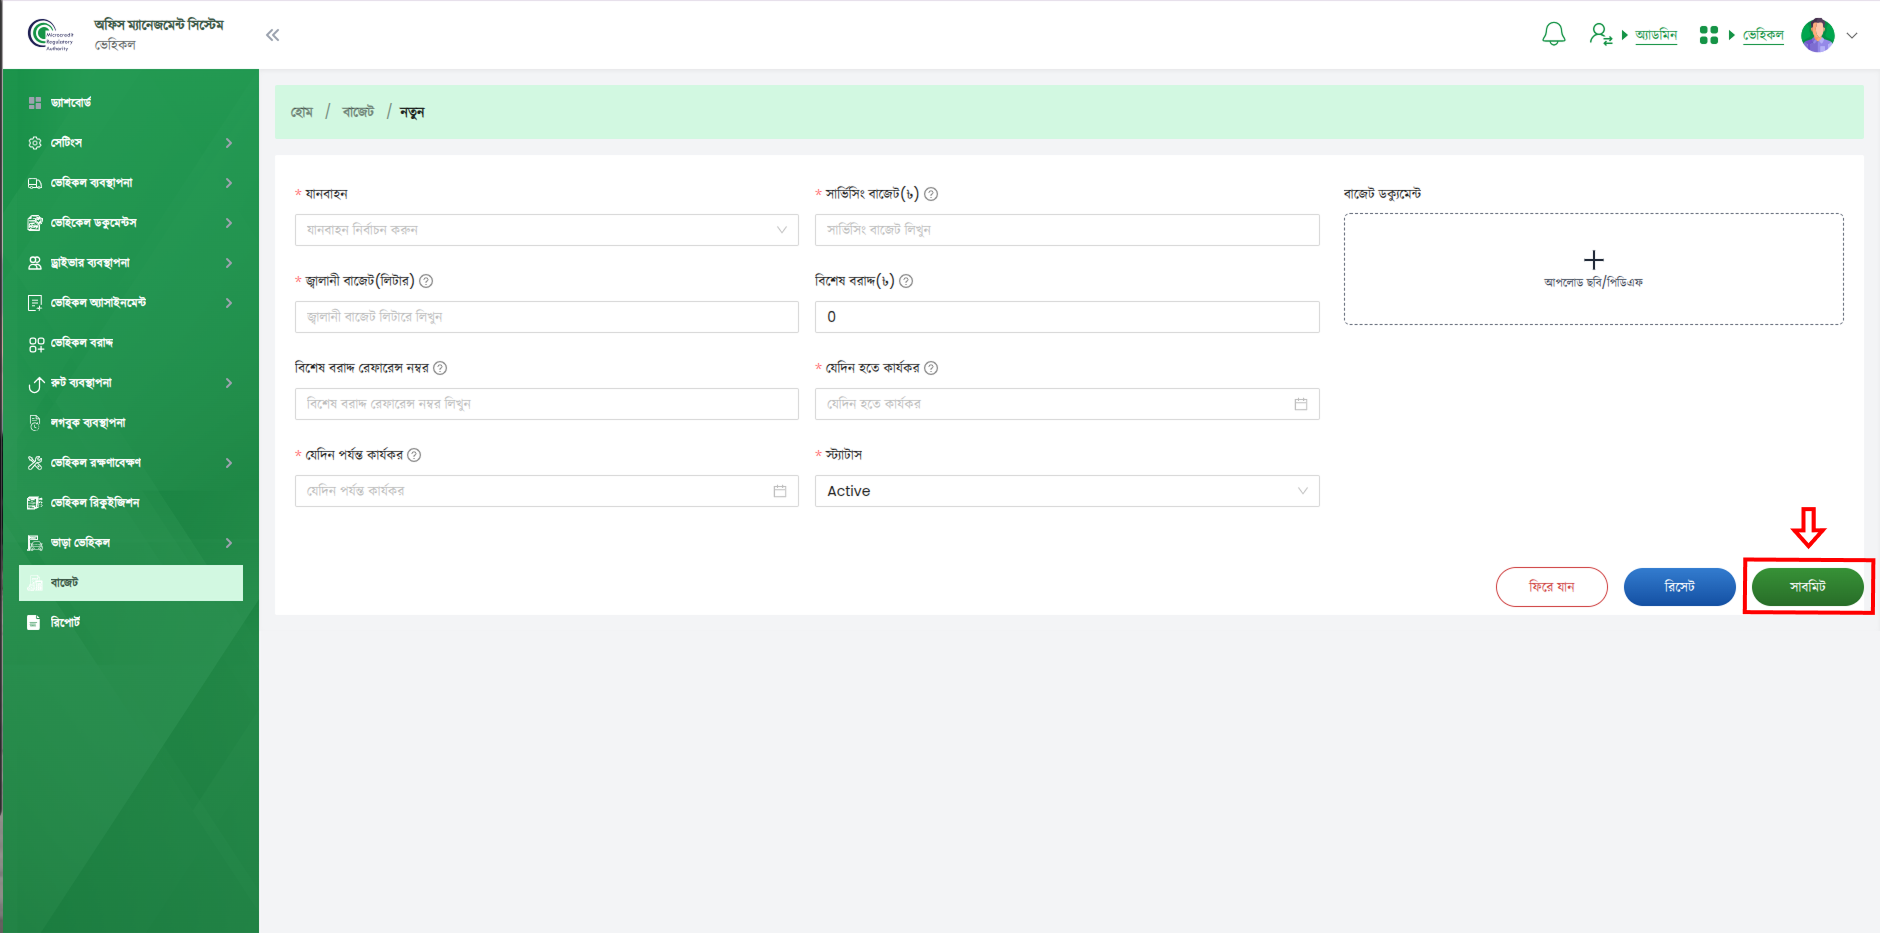This screenshot has height=933, width=1880.
Task: Click the green সাবমিট button
Action: 1807,587
